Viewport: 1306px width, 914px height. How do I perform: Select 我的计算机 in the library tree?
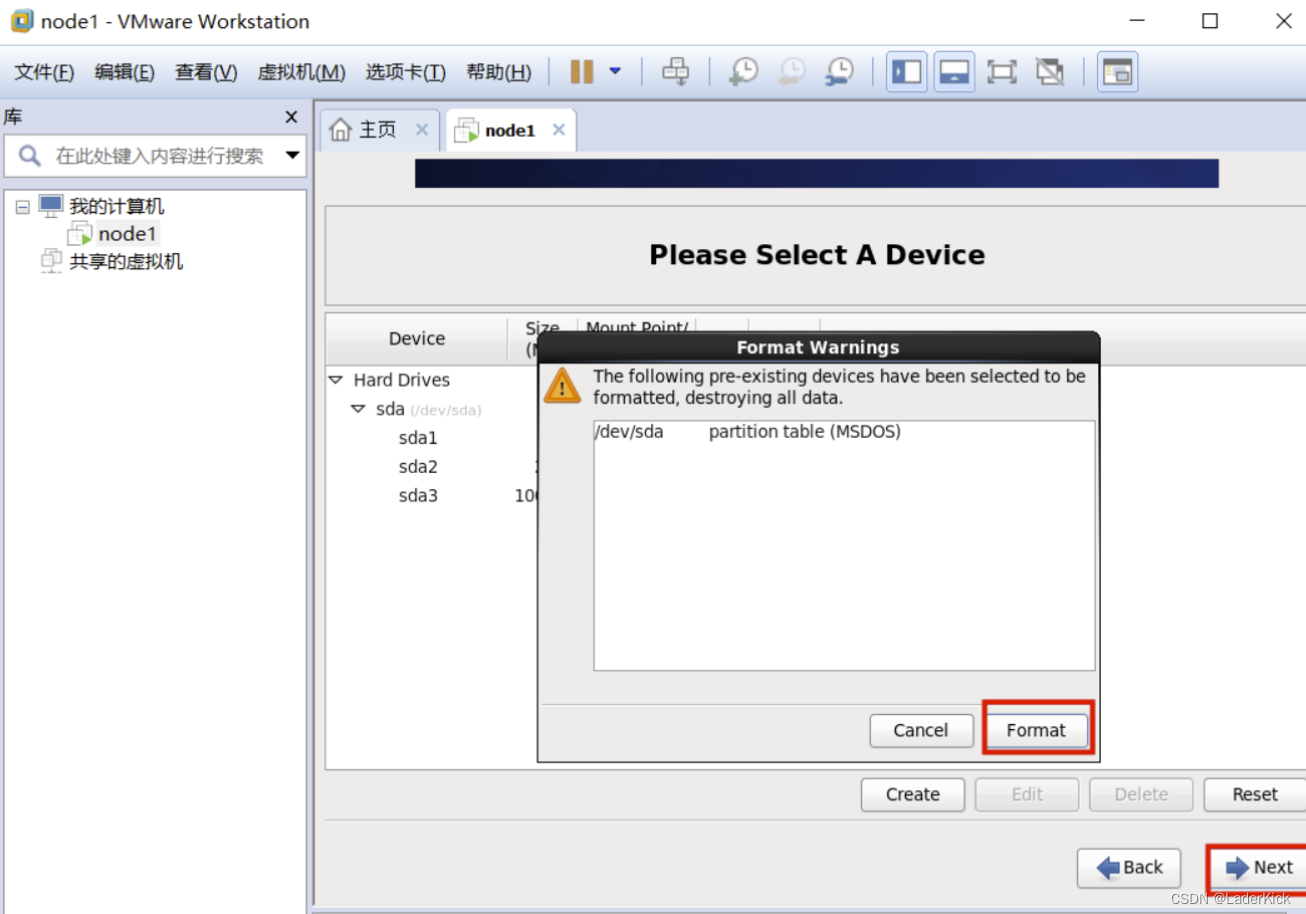tap(116, 207)
